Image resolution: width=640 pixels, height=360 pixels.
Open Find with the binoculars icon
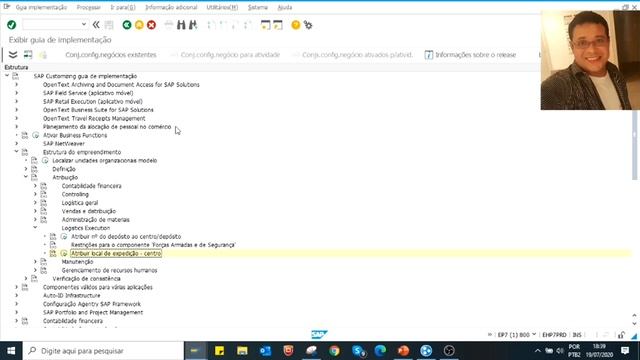click(181, 25)
